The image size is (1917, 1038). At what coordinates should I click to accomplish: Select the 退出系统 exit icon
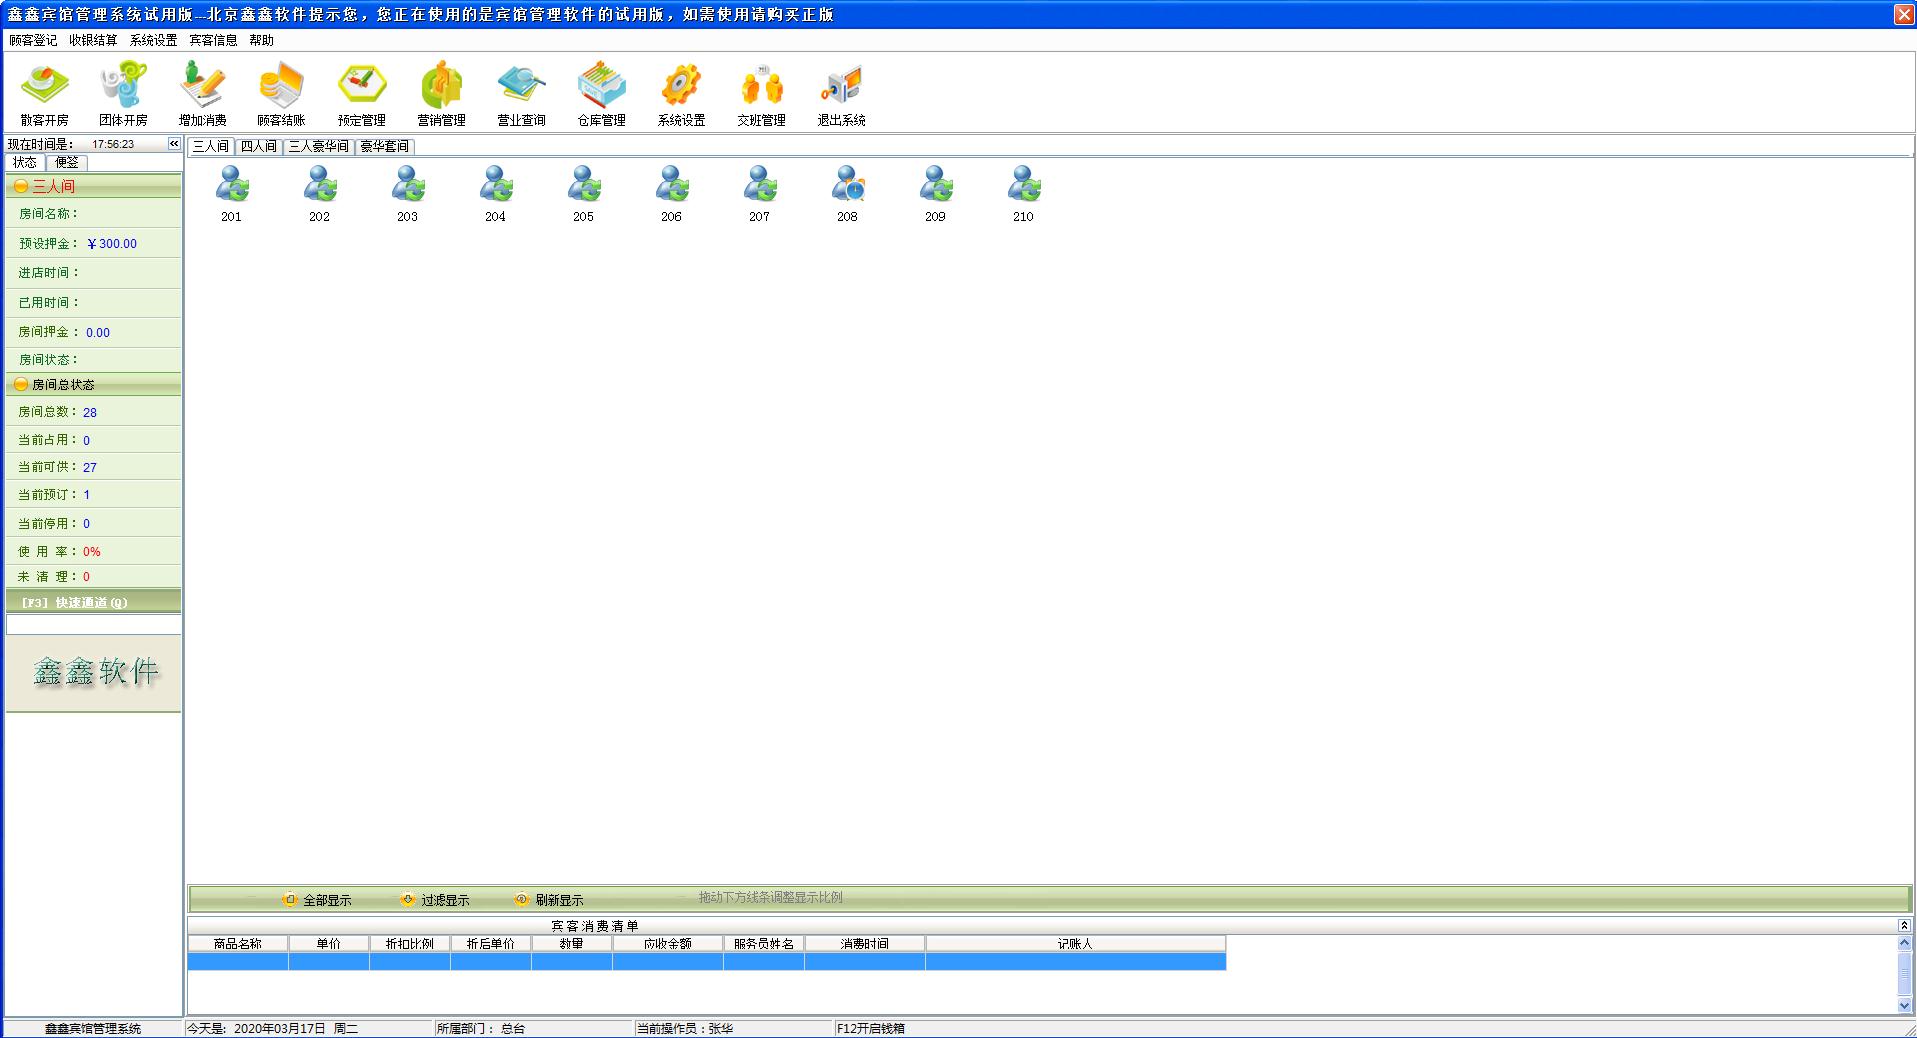pos(841,94)
